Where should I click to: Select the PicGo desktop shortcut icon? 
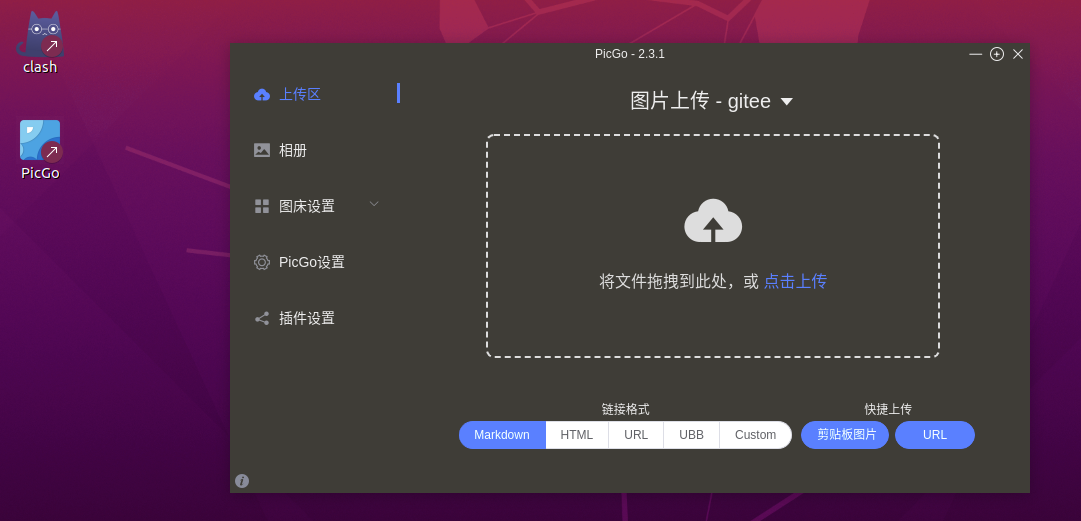click(x=40, y=141)
